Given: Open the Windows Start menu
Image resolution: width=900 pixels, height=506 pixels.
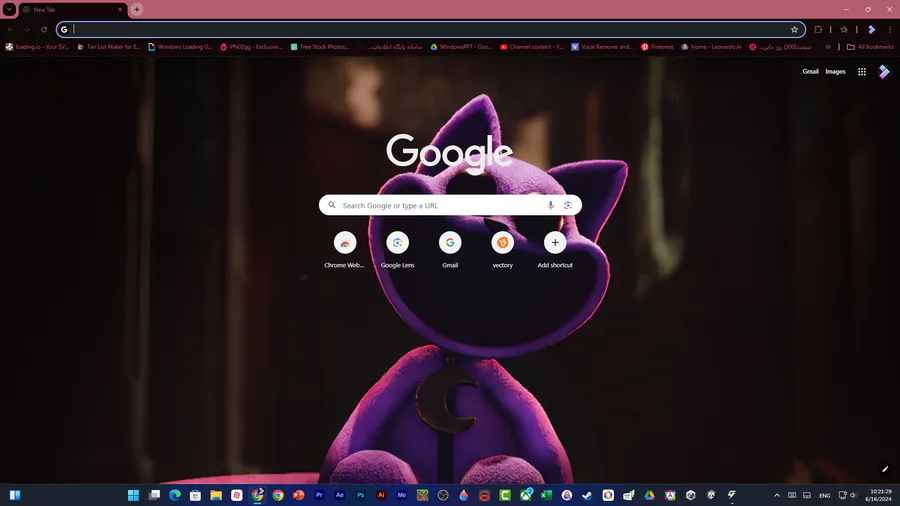Looking at the screenshot, I should pyautogui.click(x=133, y=495).
